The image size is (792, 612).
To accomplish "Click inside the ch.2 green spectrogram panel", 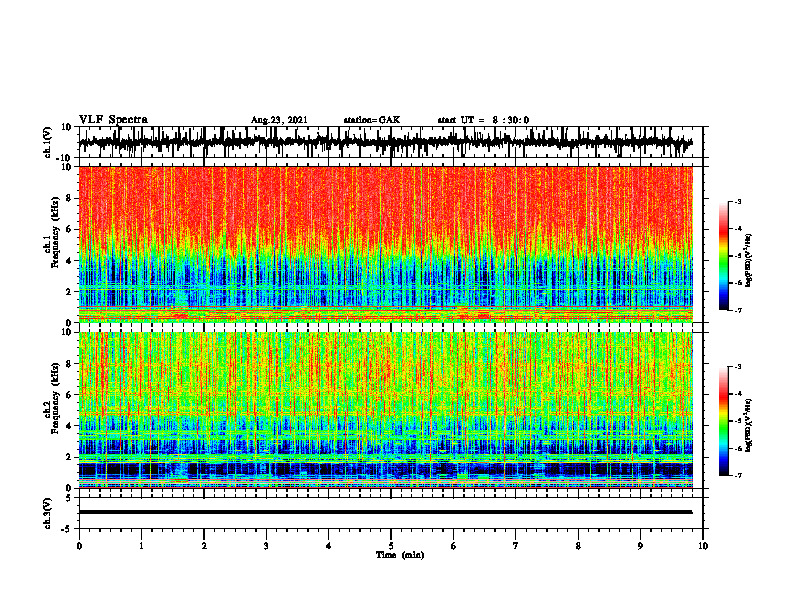I will tap(385, 410).
